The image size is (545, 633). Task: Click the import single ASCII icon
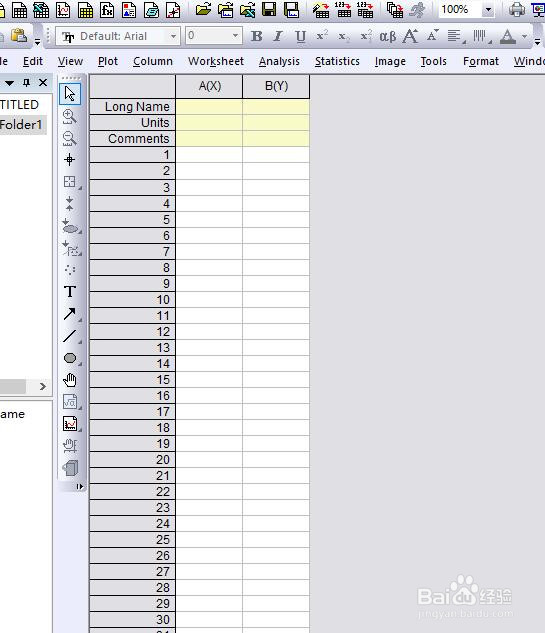[343, 10]
